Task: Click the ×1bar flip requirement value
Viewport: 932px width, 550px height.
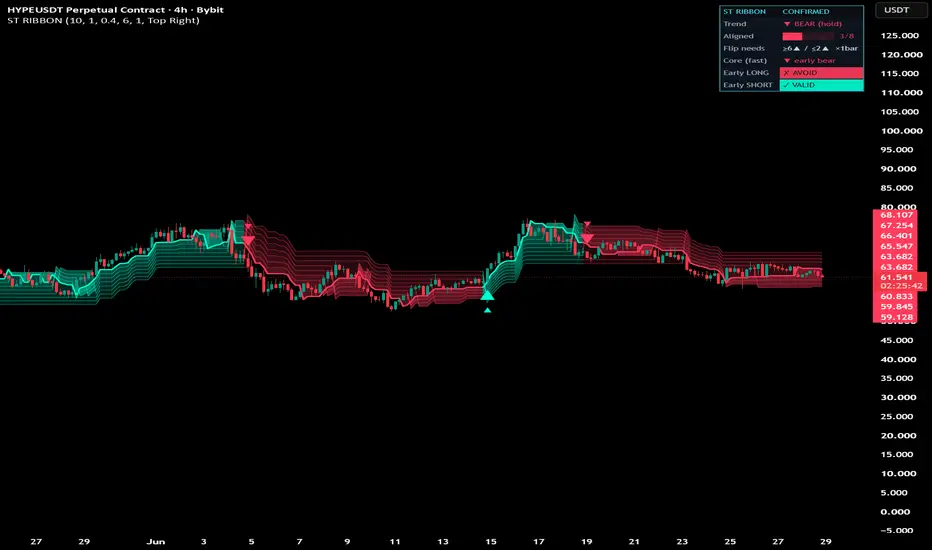Action: click(x=846, y=48)
